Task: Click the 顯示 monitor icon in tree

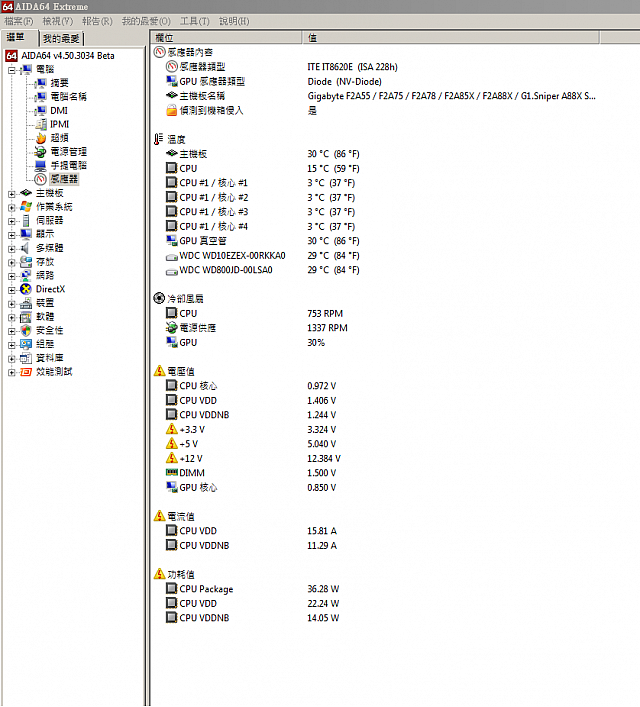Action: pyautogui.click(x=26, y=234)
